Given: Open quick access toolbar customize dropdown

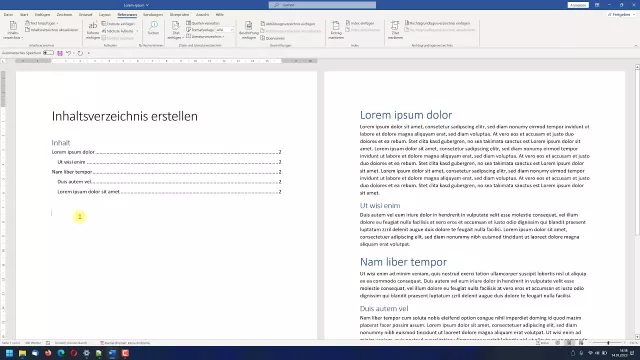Looking at the screenshot, I should (89, 53).
